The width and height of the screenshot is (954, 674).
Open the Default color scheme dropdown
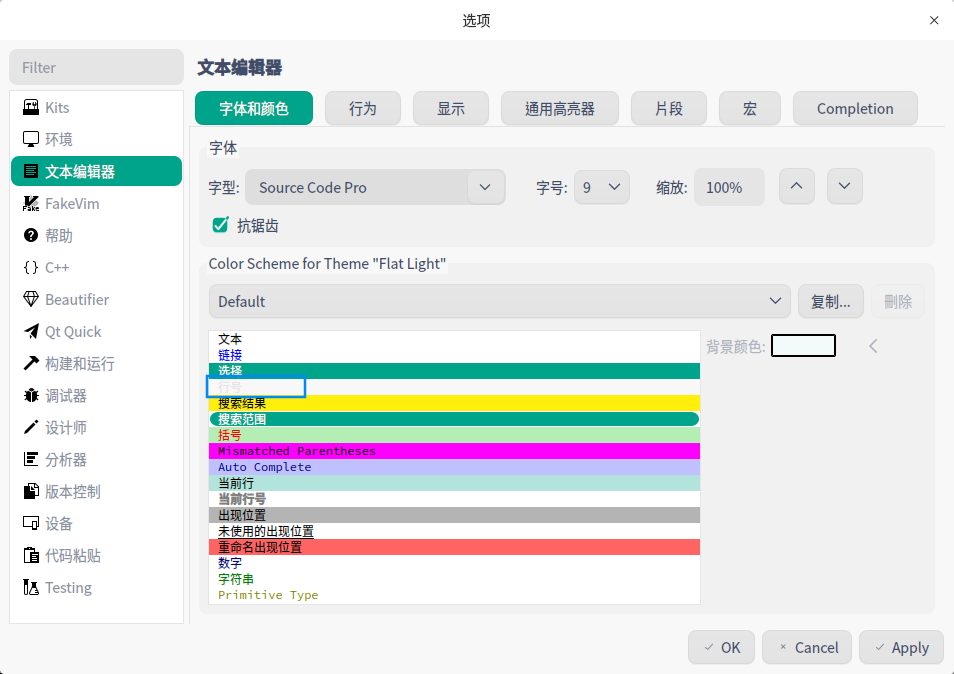click(499, 301)
